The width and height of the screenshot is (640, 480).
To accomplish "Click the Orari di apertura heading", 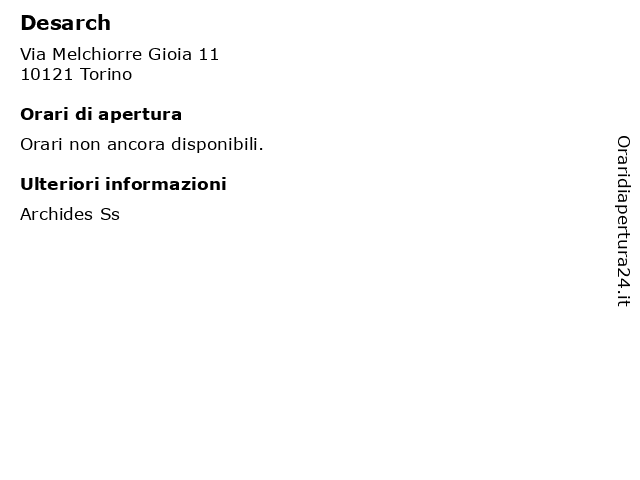I will 101,115.
